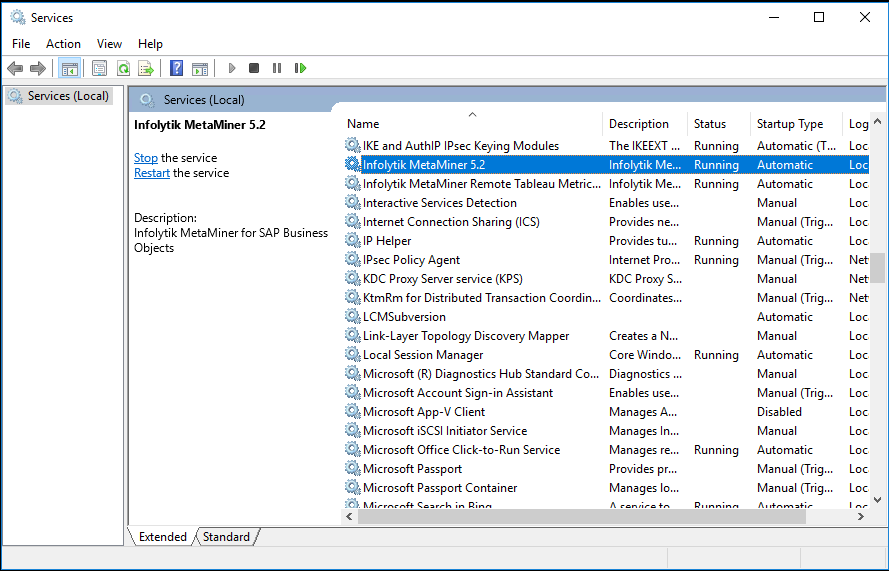The width and height of the screenshot is (889, 571).
Task: Click the Disabled startup type cell
Action: (779, 412)
